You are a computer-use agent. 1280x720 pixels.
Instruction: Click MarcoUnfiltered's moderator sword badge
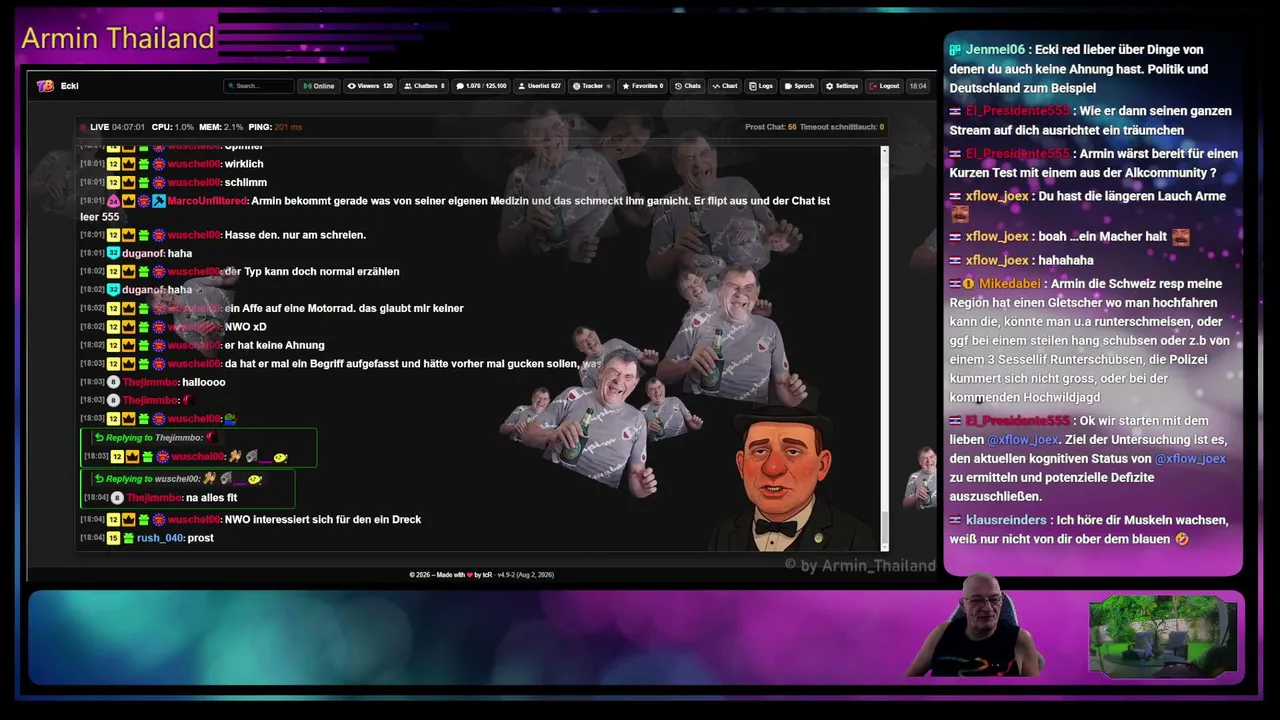(x=159, y=201)
